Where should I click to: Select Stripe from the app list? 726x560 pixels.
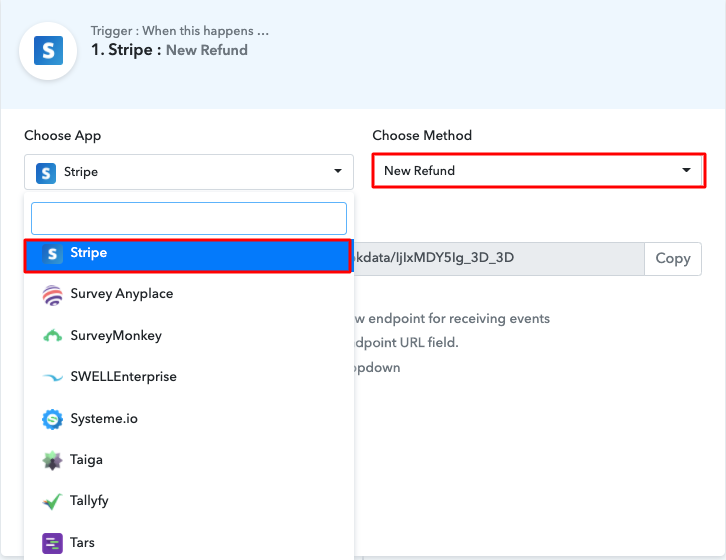[188, 256]
